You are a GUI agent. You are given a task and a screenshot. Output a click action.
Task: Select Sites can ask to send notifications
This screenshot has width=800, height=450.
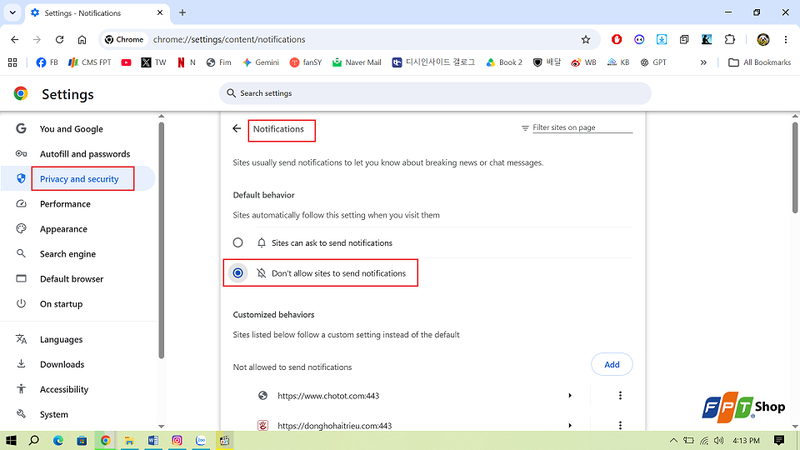[238, 243]
